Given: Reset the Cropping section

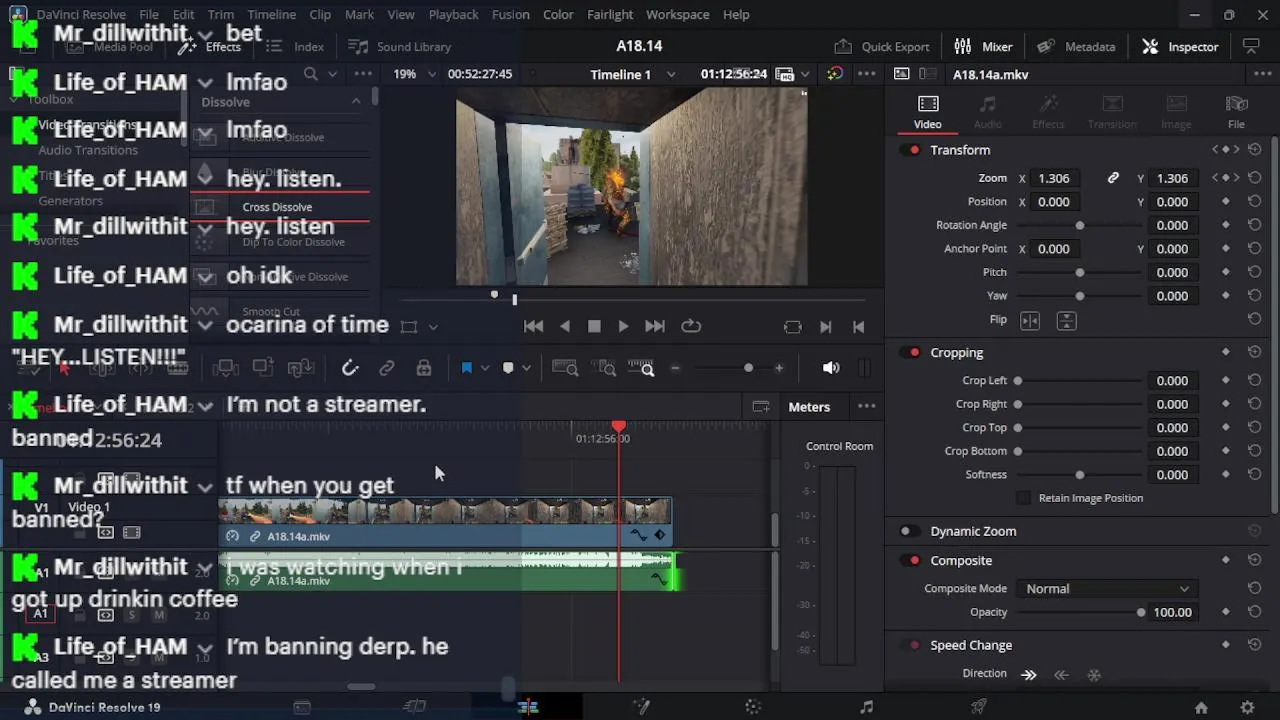Looking at the screenshot, I should click(x=1254, y=353).
